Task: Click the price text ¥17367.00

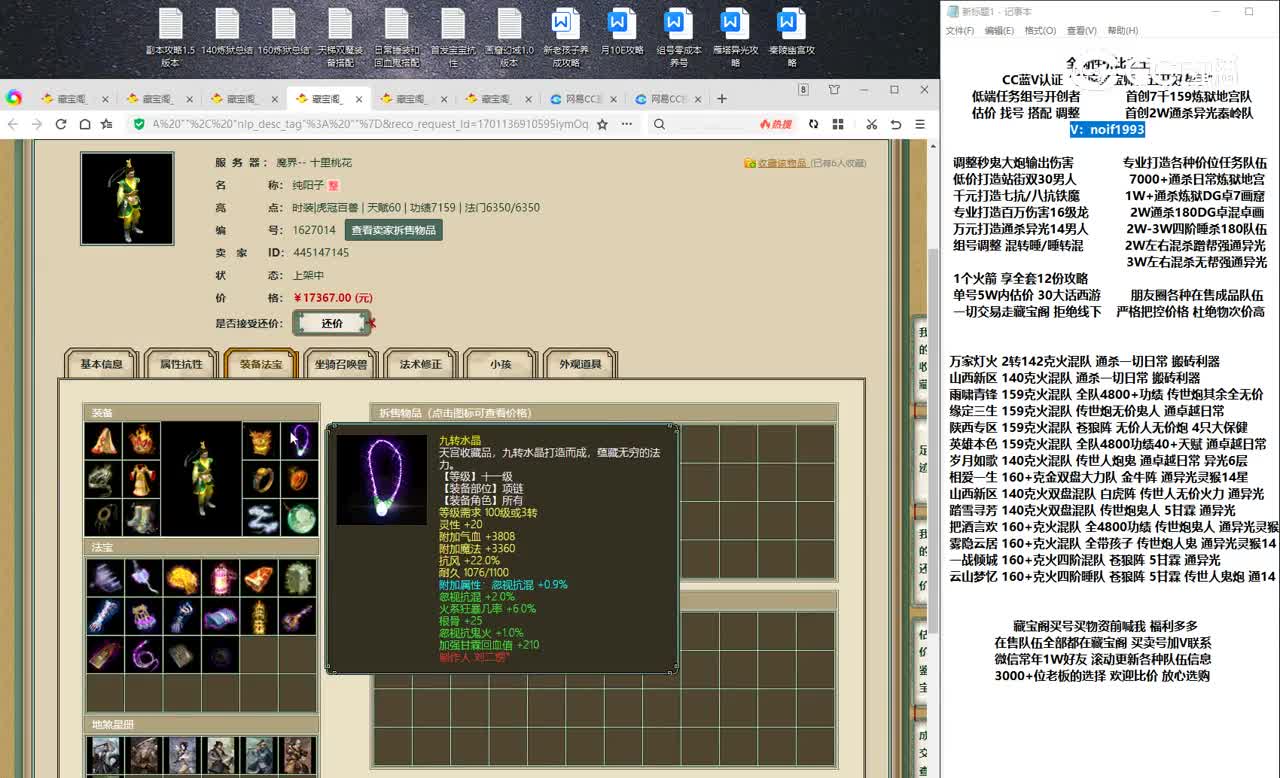Action: click(x=333, y=298)
